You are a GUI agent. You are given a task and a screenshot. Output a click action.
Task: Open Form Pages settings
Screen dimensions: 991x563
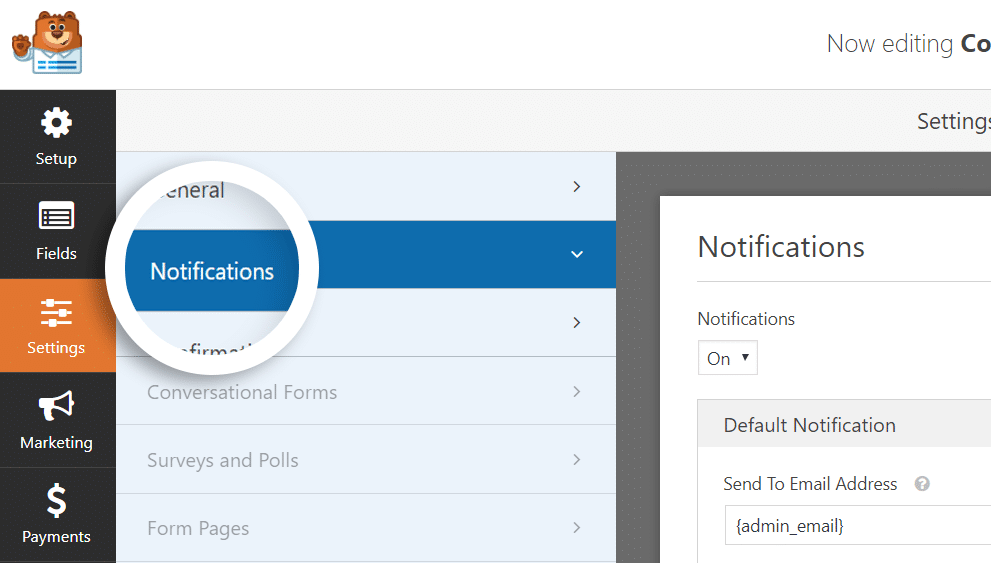[366, 528]
